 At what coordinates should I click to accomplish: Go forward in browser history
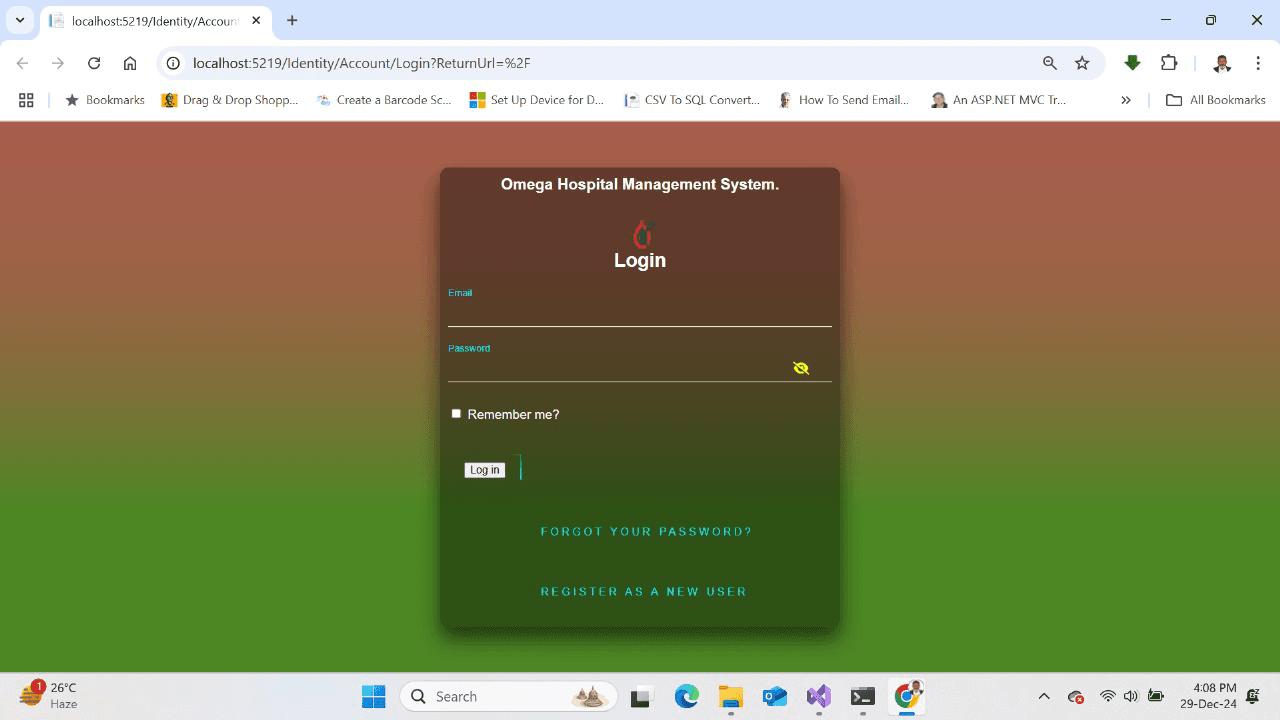coord(58,63)
